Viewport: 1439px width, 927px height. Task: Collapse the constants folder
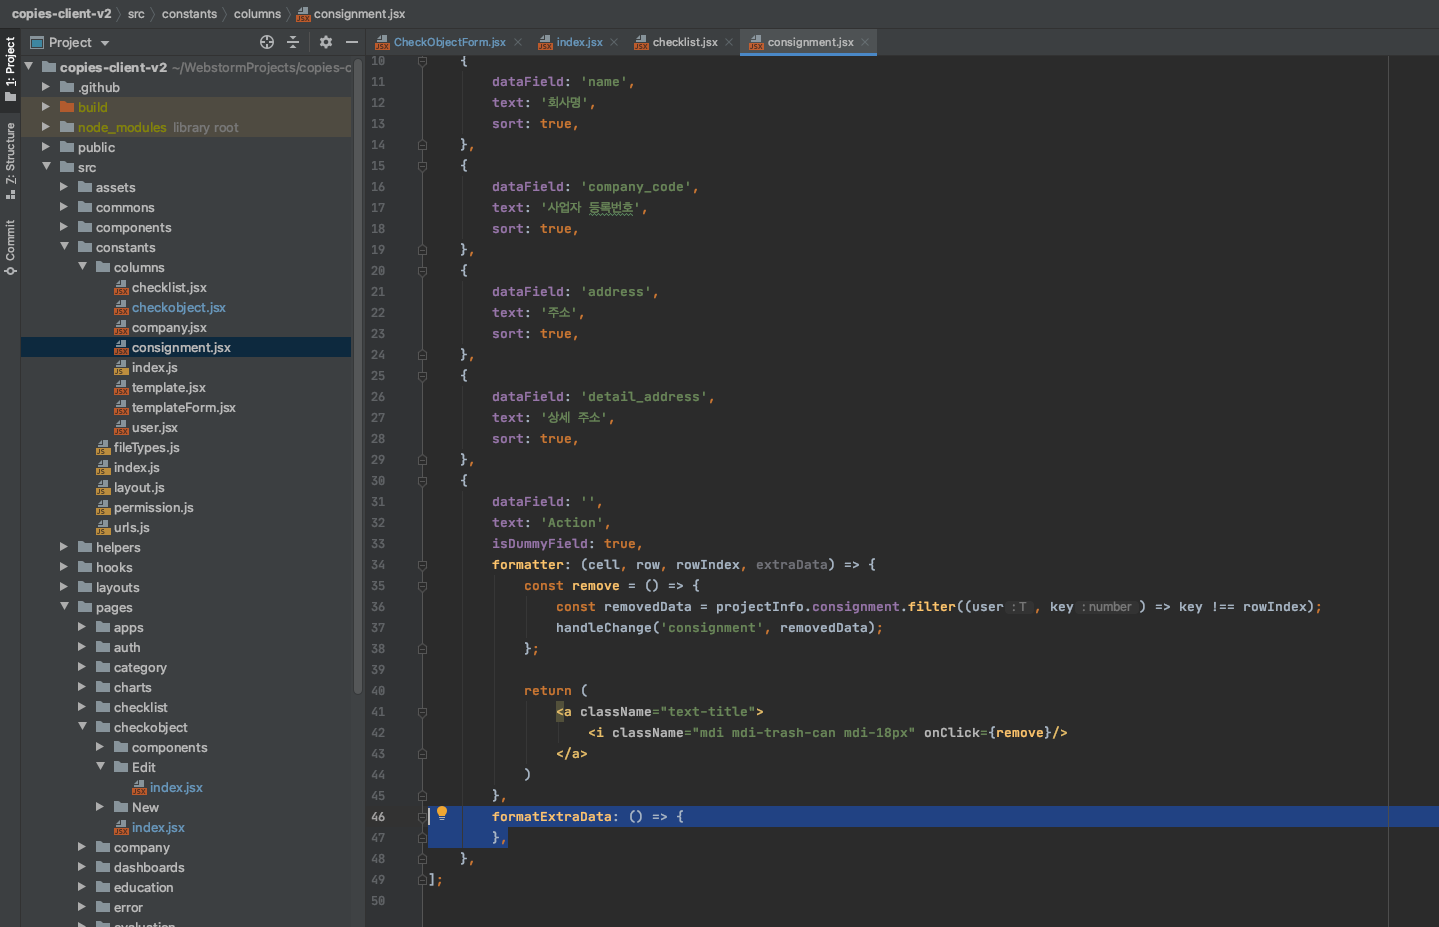click(64, 247)
